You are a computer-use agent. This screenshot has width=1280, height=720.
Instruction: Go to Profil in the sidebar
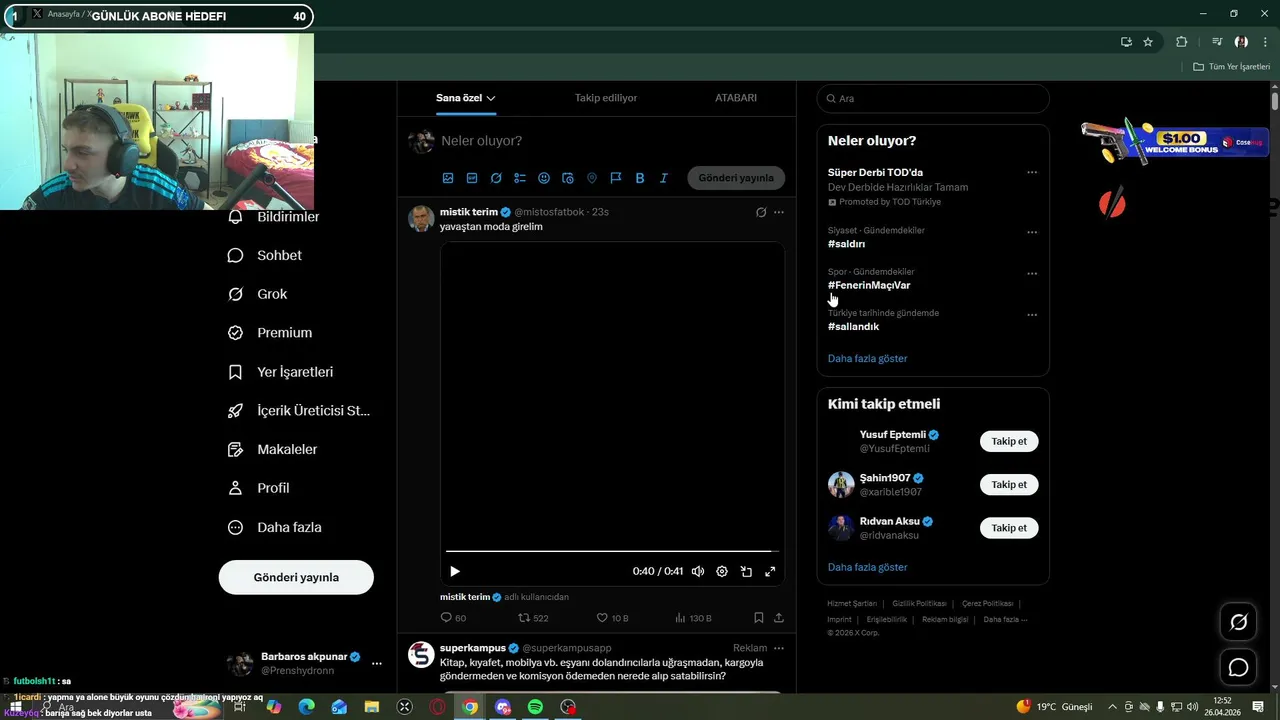tap(259, 488)
